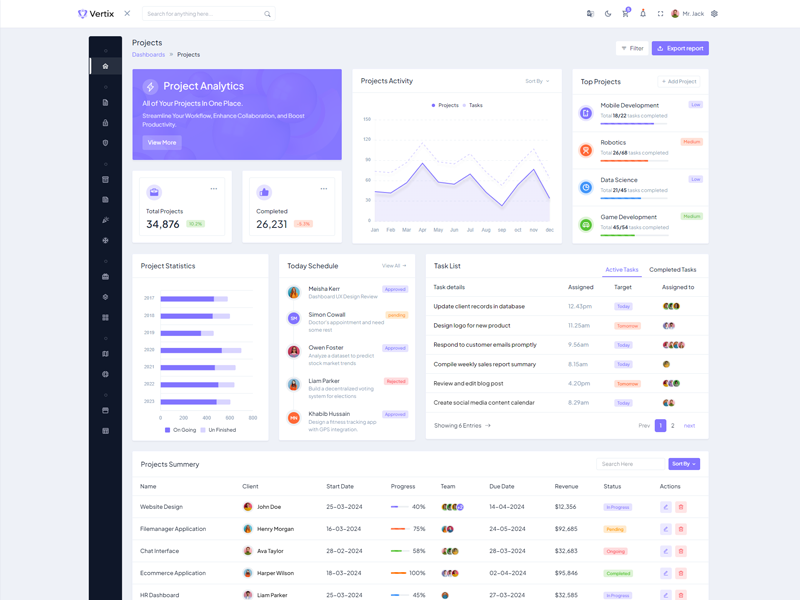Toggle fullscreen mode icon
Viewport: 800px width, 600px height.
coord(660,14)
